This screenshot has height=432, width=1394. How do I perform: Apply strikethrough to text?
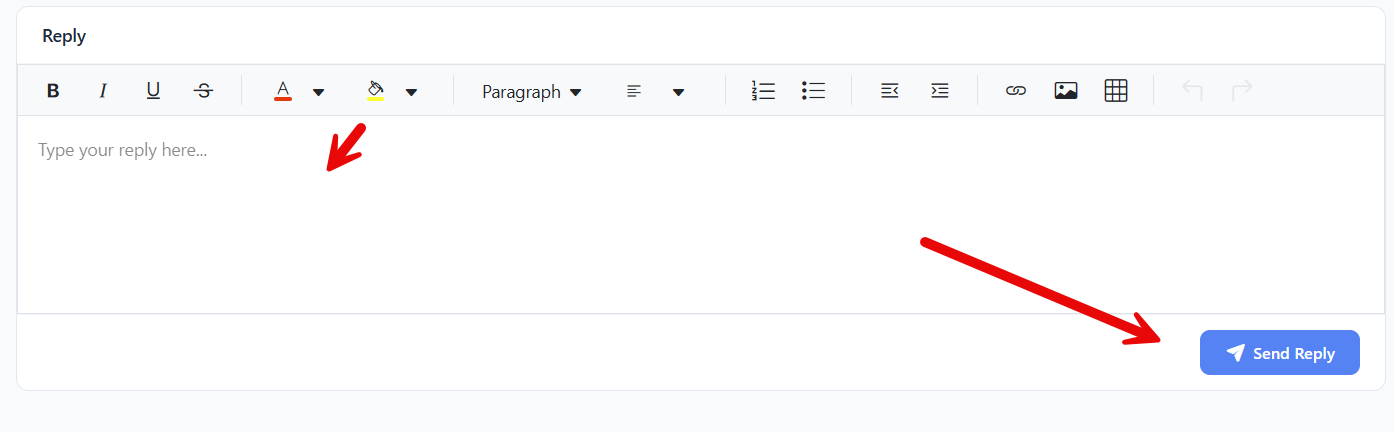tap(203, 91)
